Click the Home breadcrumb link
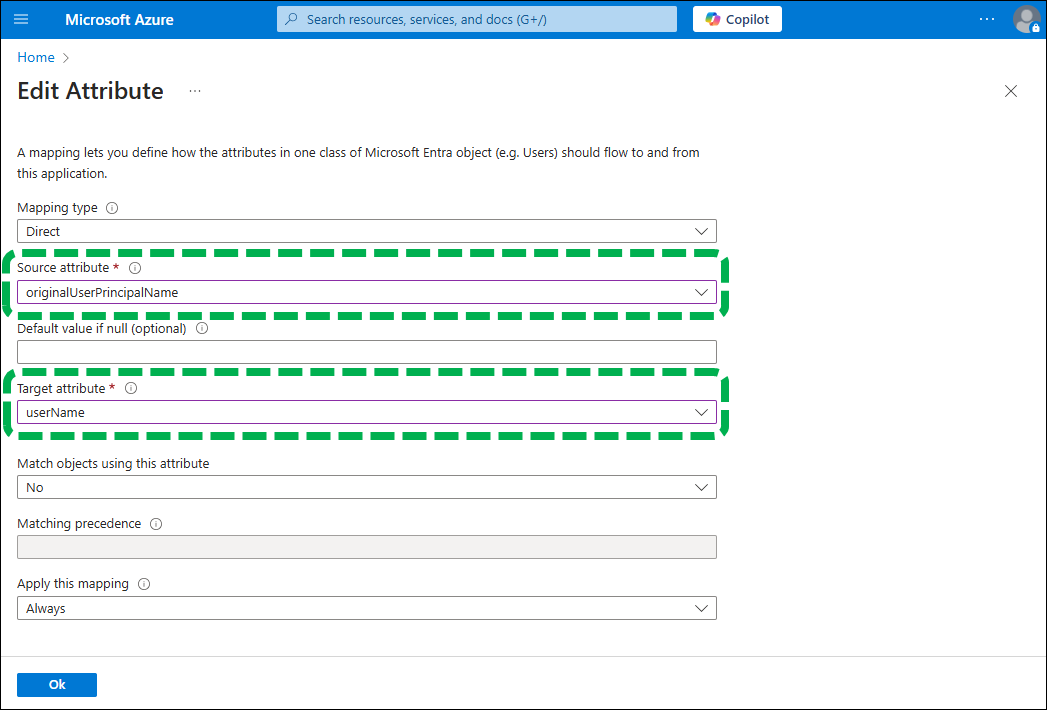The width and height of the screenshot is (1047, 710). [36, 57]
